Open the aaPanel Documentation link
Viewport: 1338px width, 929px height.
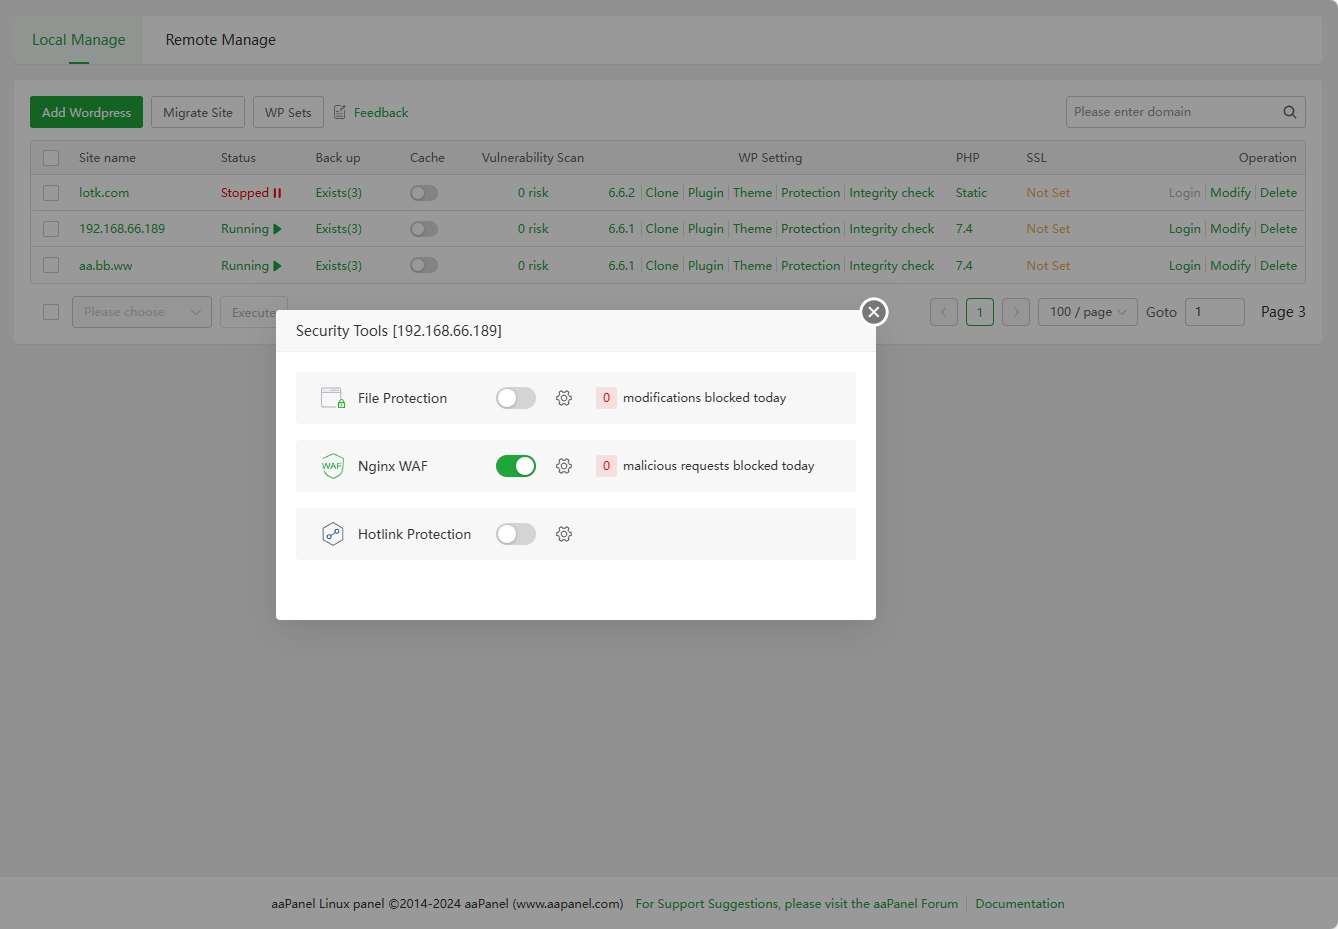tap(1019, 903)
